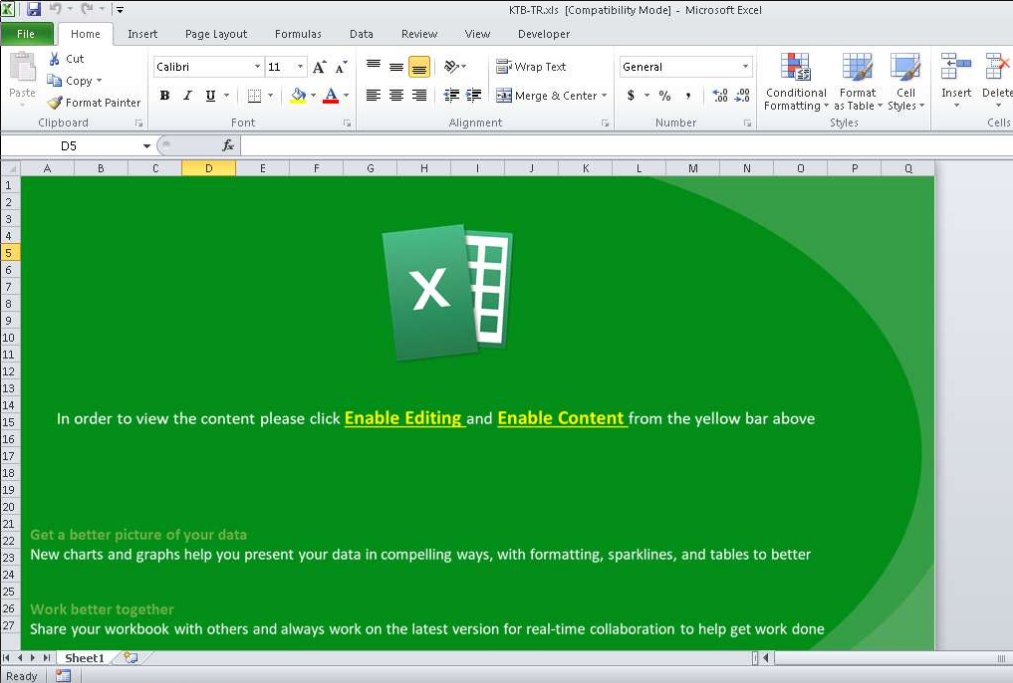Toggle Align Text Left

[x=373, y=96]
